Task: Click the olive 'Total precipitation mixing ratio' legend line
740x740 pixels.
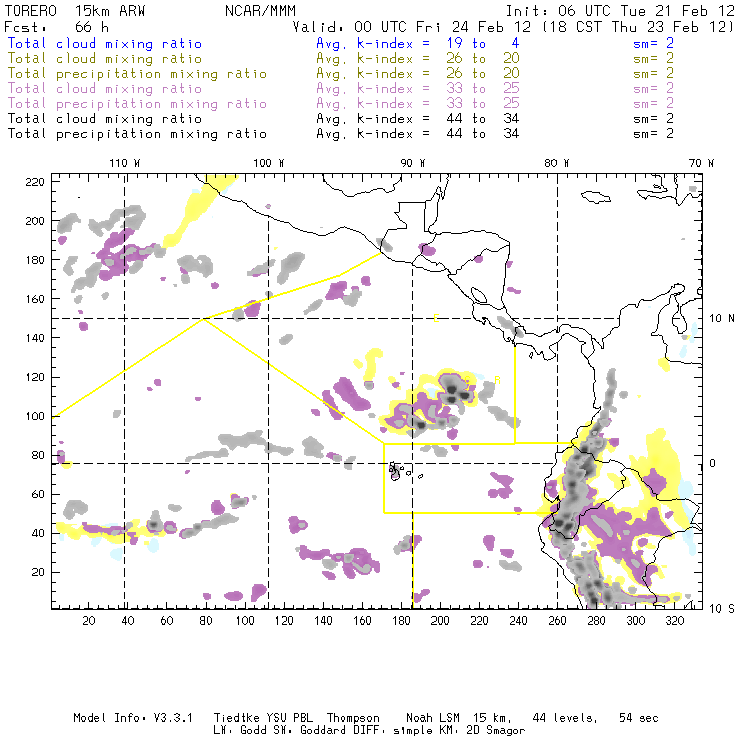Action: coord(137,74)
